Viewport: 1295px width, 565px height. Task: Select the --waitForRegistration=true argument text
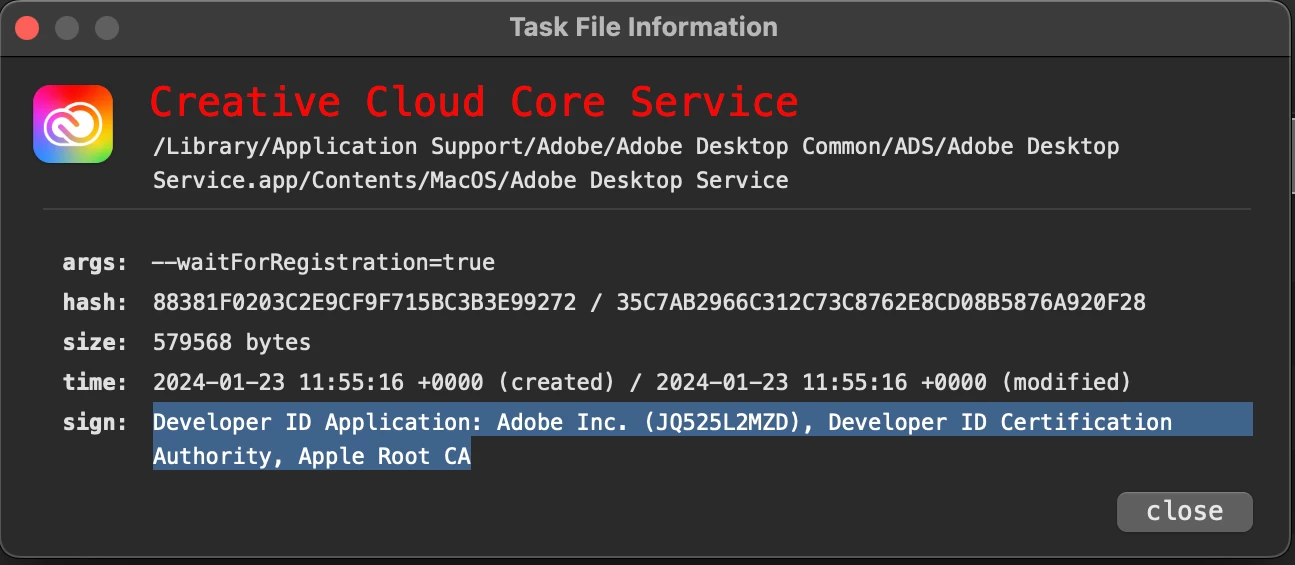(324, 263)
